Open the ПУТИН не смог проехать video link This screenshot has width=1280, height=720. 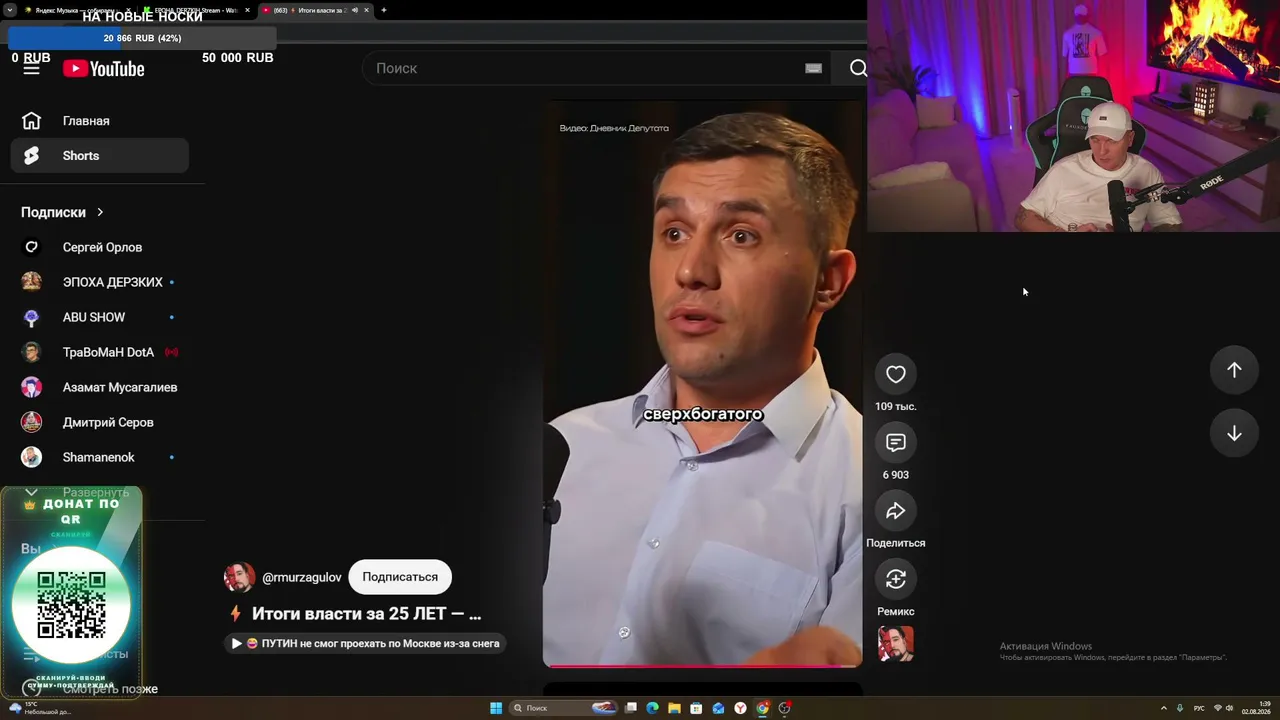366,643
